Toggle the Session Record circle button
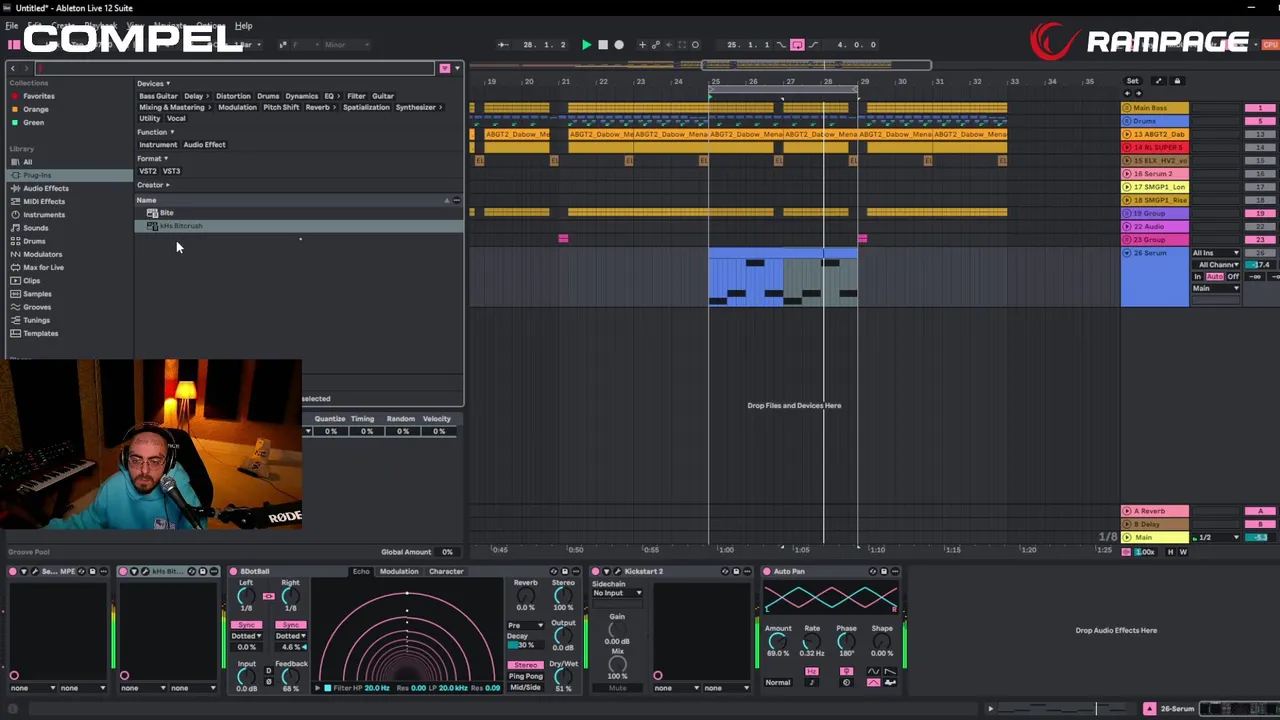Screen dimensions: 1280x720 [695, 45]
